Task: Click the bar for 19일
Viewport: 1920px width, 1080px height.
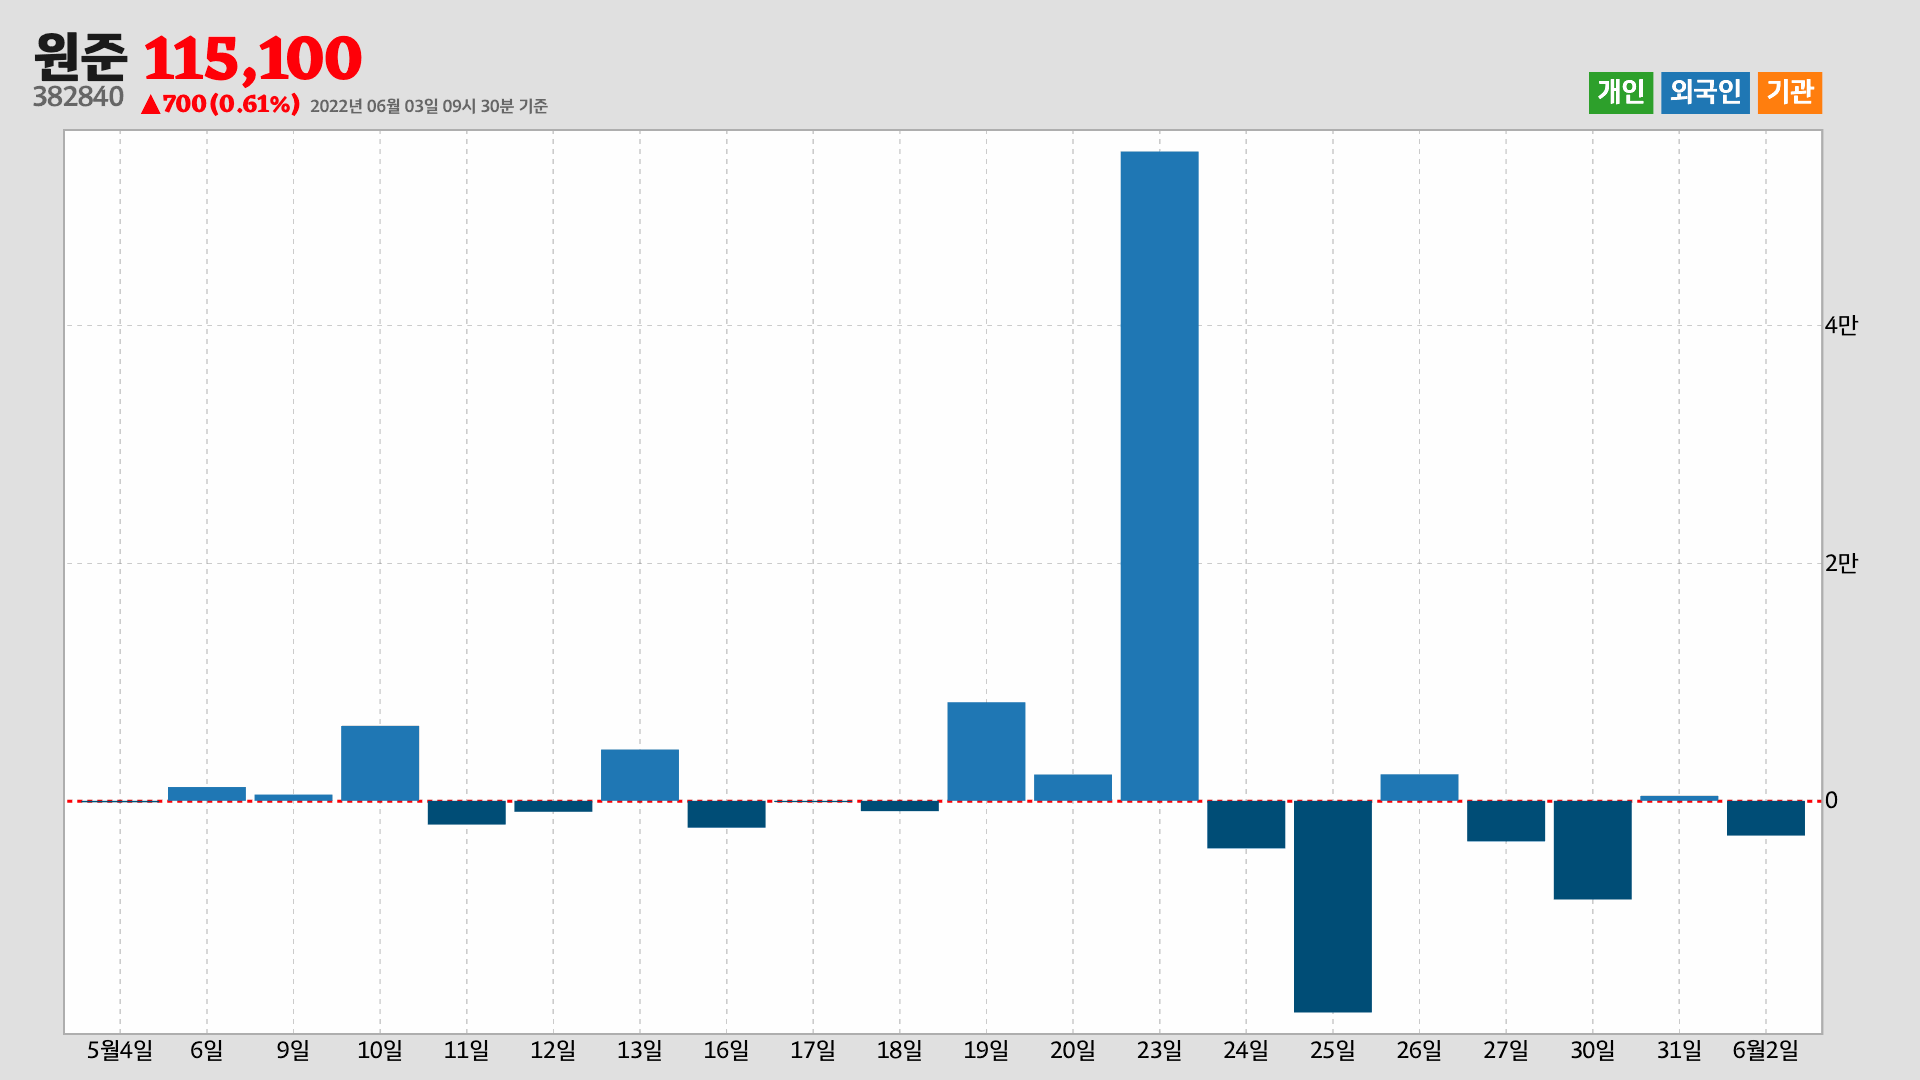Action: tap(986, 751)
